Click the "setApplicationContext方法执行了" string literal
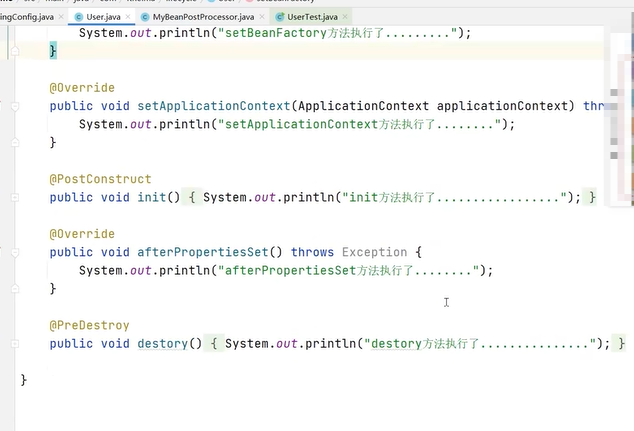Image resolution: width=634 pixels, height=431 pixels. coord(359,124)
